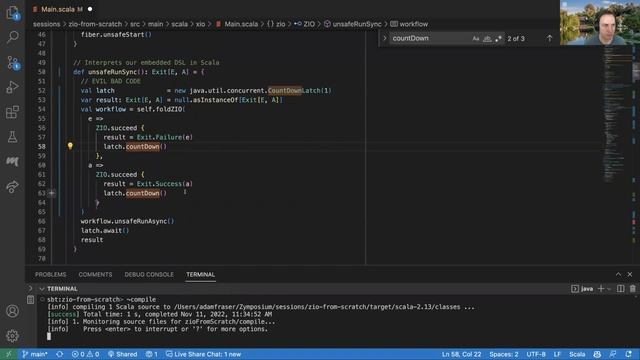Switch to the Comments panel tab
Screen dimensions: 640x360
point(96,274)
